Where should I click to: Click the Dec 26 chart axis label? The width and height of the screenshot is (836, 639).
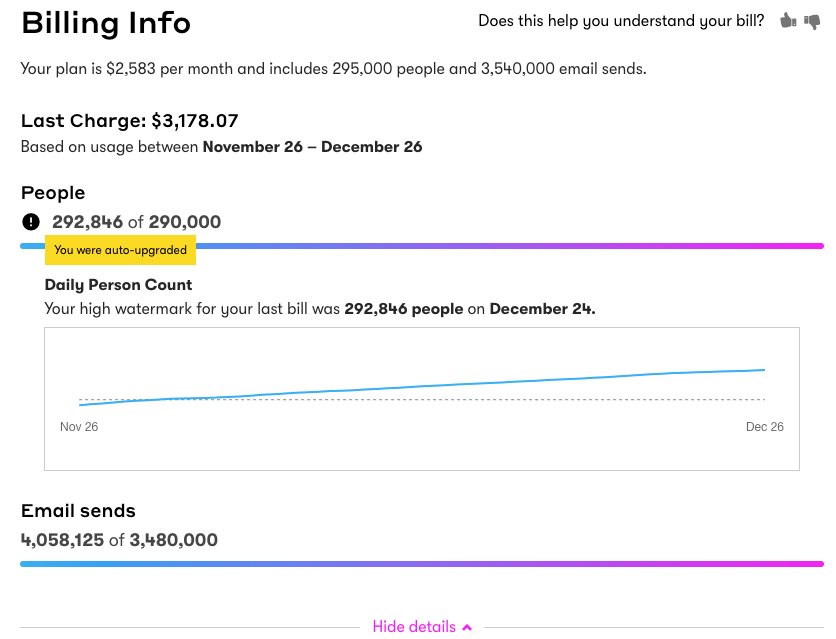(x=765, y=427)
